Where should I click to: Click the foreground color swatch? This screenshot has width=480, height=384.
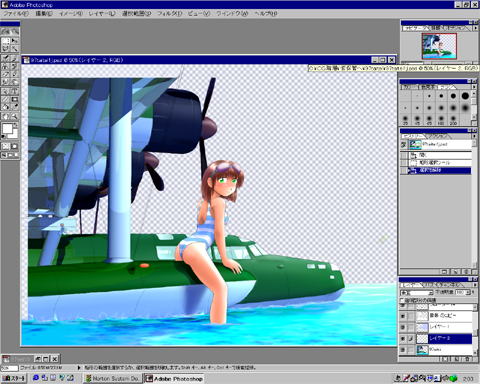pyautogui.click(x=7, y=128)
